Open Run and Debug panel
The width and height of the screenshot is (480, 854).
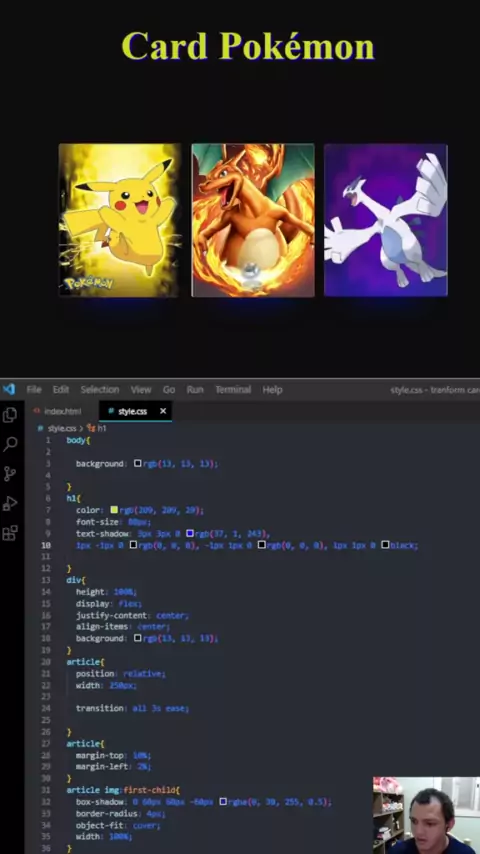click(10, 503)
